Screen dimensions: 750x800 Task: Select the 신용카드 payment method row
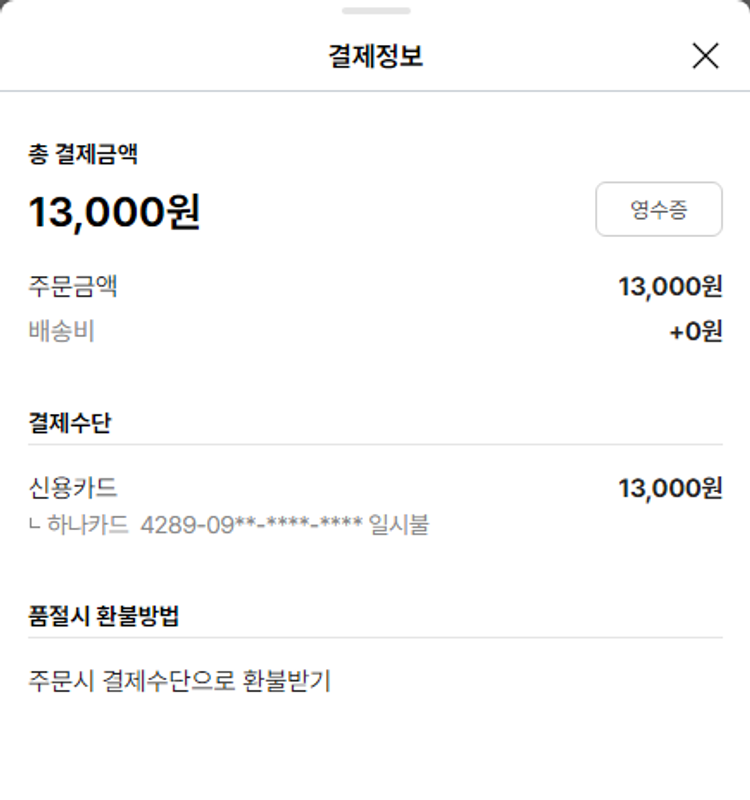click(x=73, y=488)
